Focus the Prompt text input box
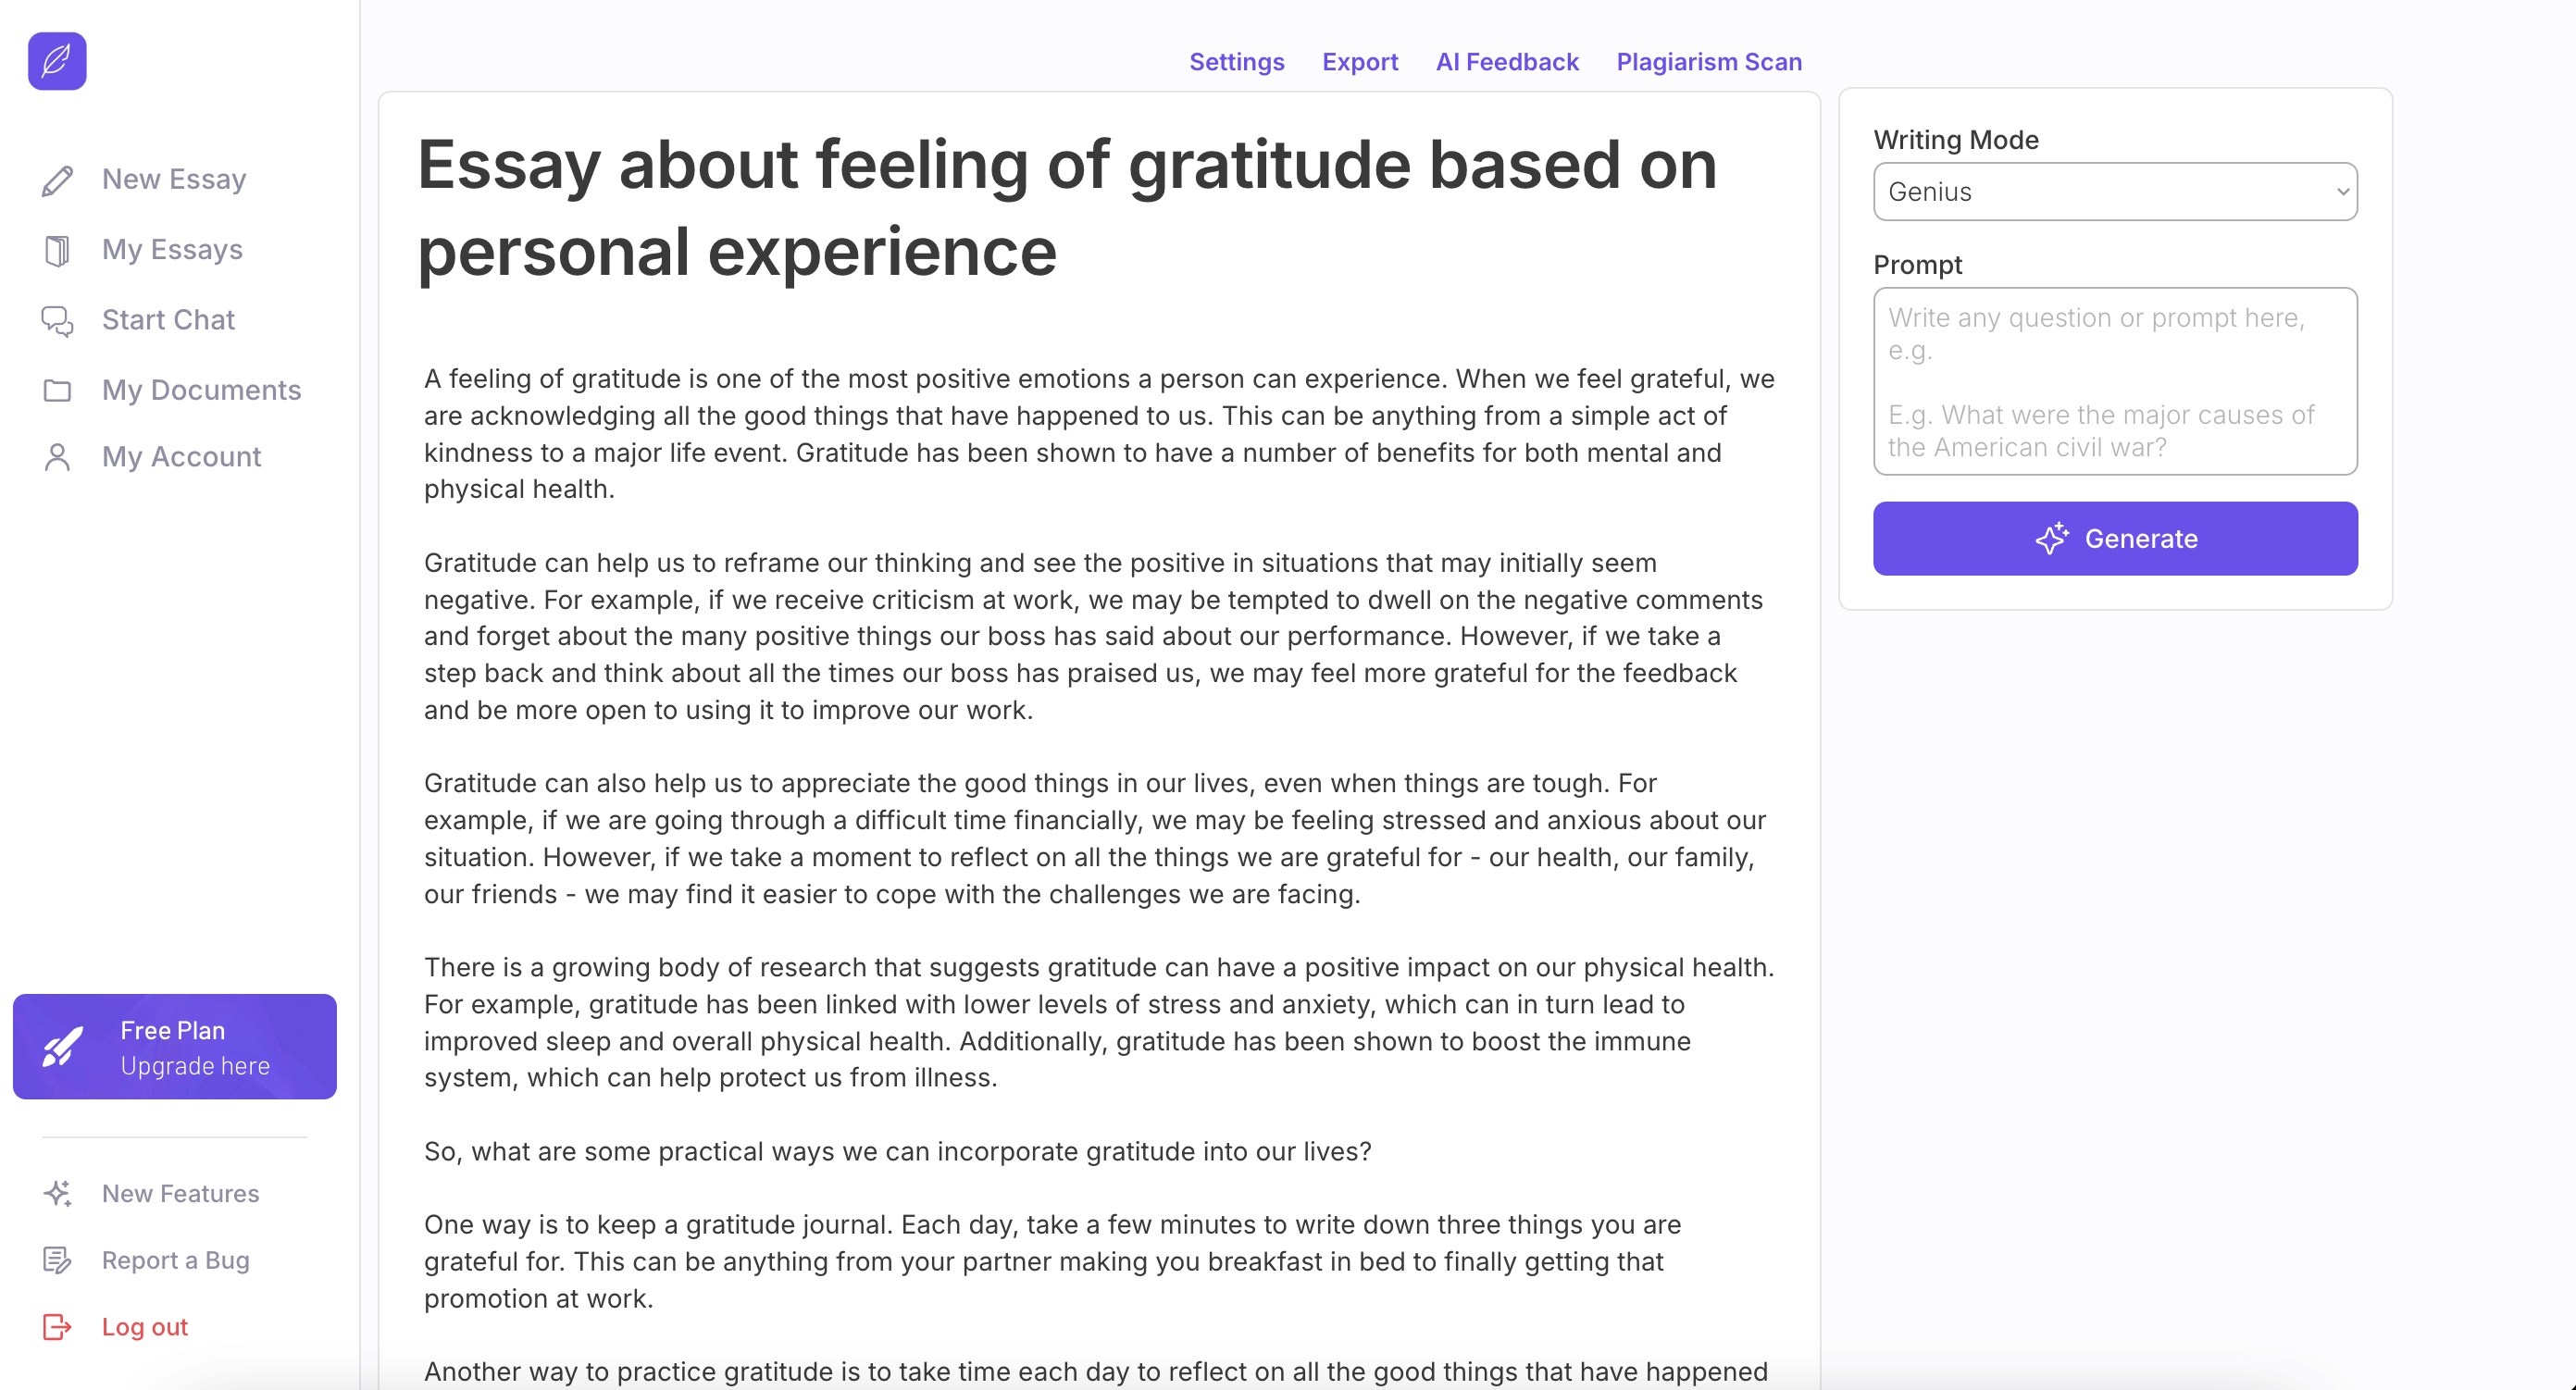 [x=2114, y=381]
